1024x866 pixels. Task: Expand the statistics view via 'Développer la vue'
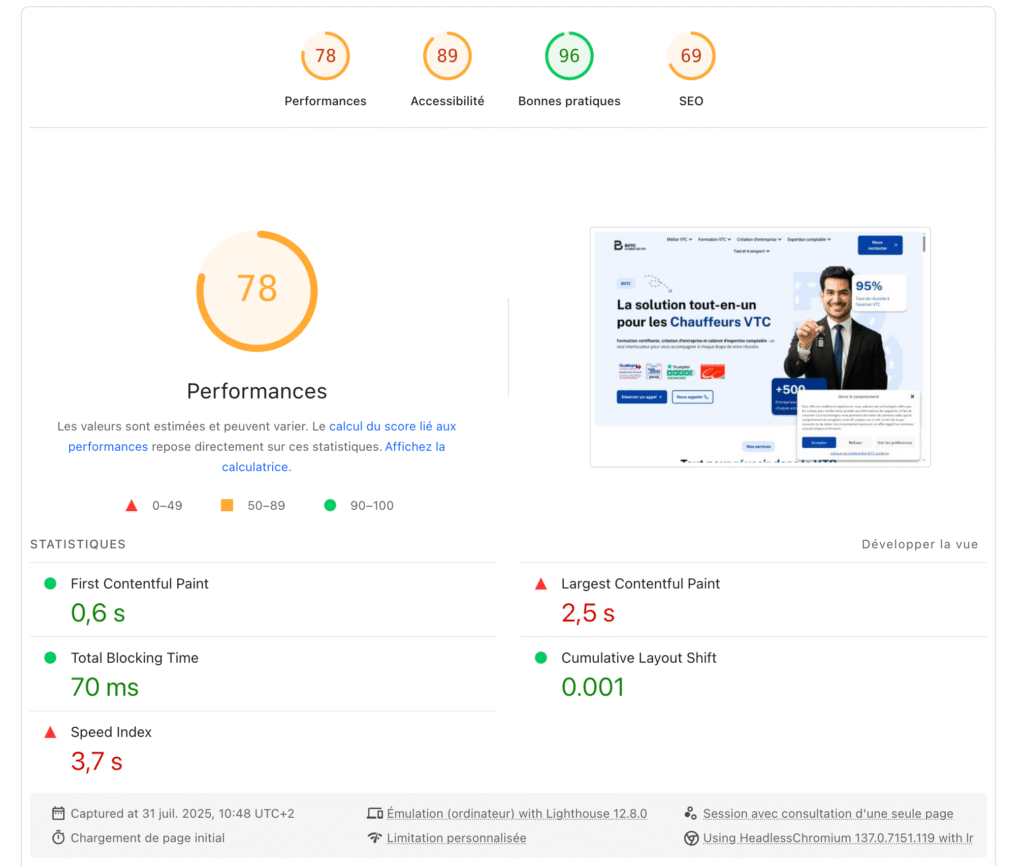click(919, 544)
